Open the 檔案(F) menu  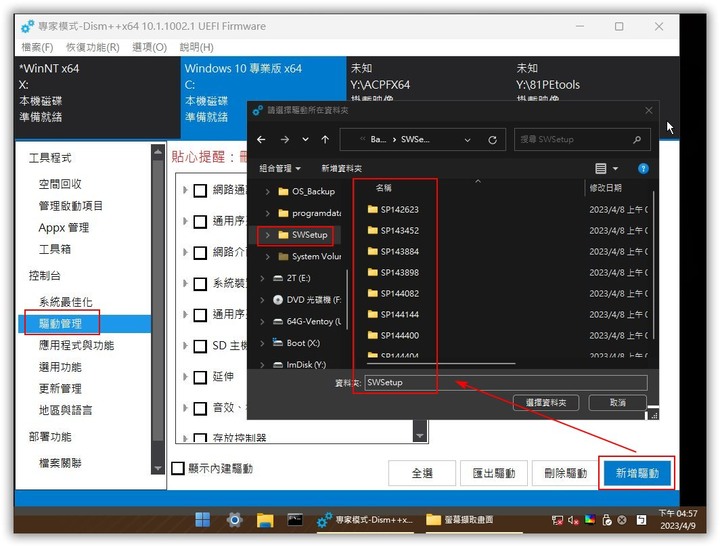(x=37, y=47)
